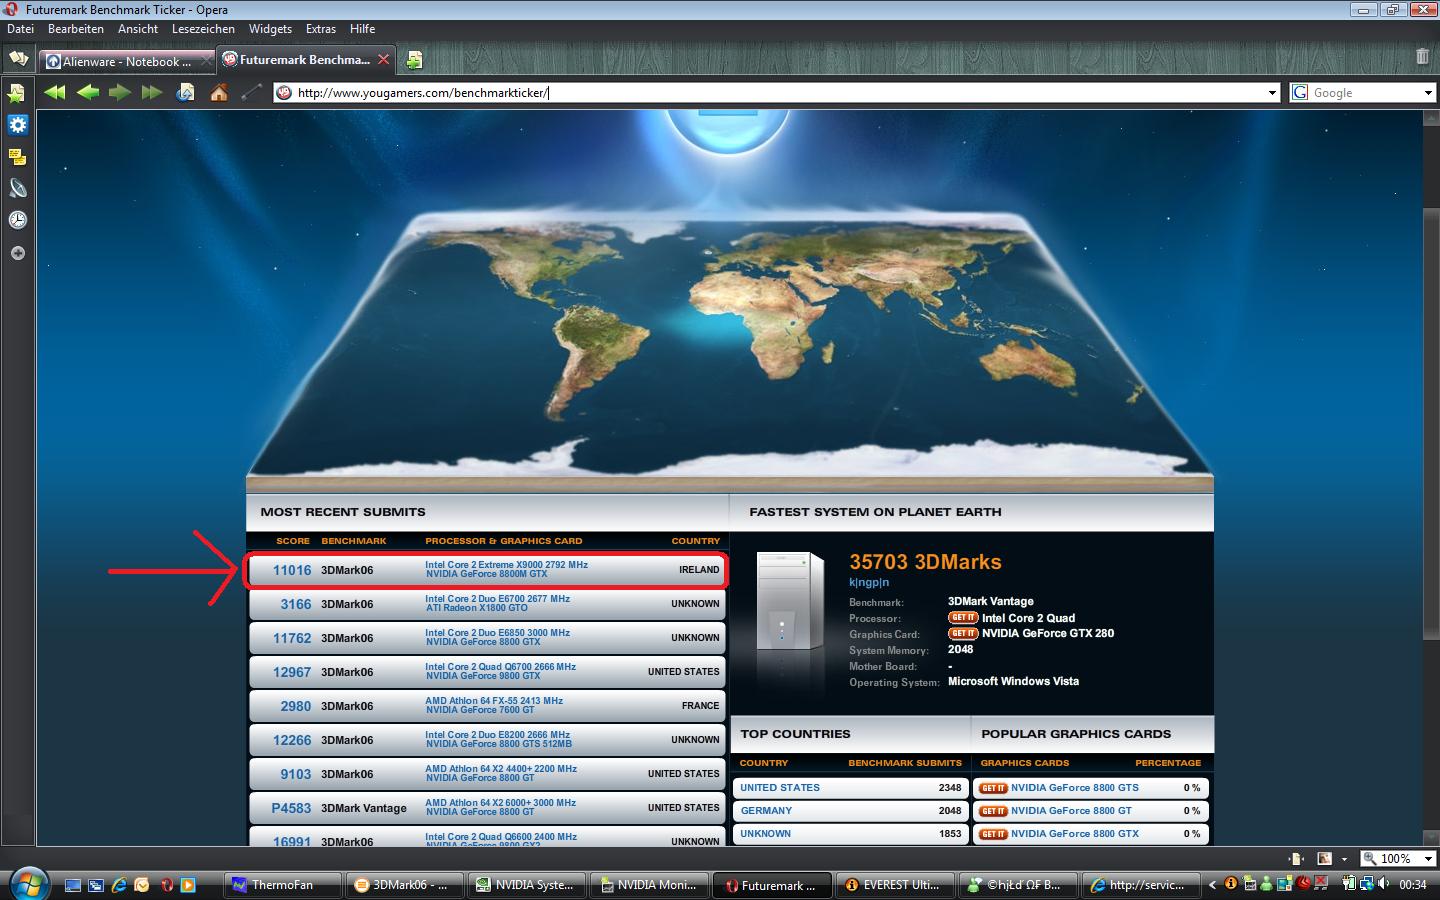The height and width of the screenshot is (900, 1440).
Task: Close the Futuremark Benchmark tab
Action: point(383,60)
